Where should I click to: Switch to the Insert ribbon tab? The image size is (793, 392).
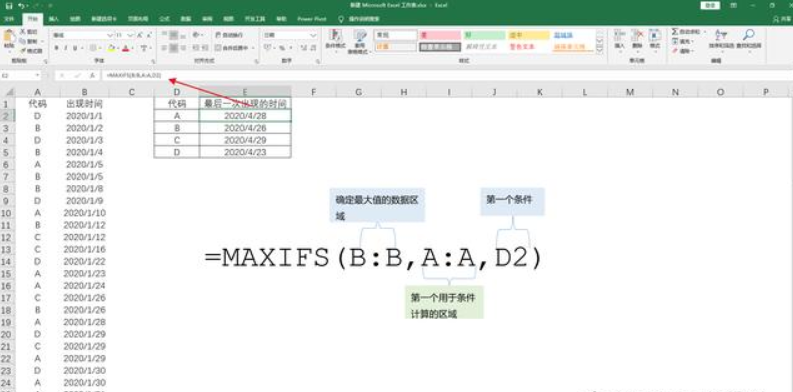[x=54, y=19]
